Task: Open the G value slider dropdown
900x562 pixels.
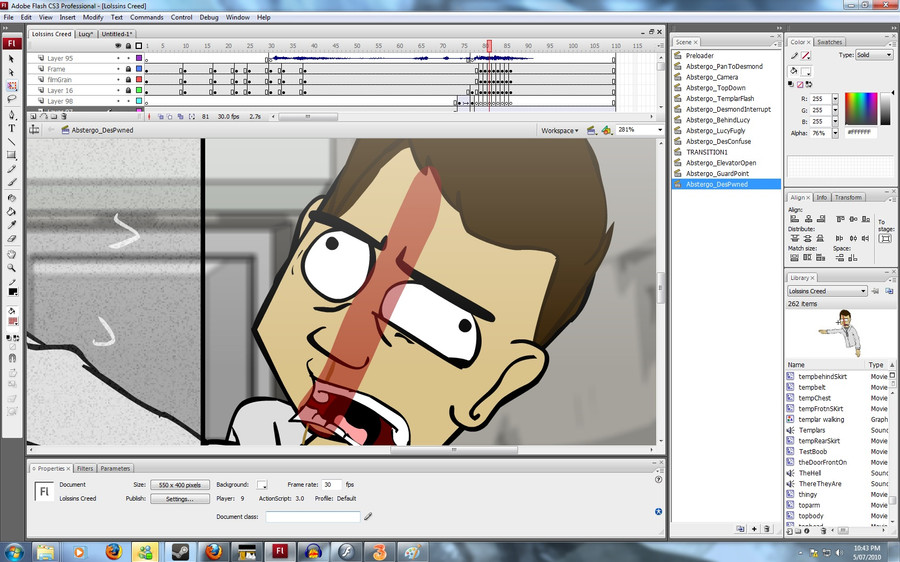Action: tap(835, 110)
